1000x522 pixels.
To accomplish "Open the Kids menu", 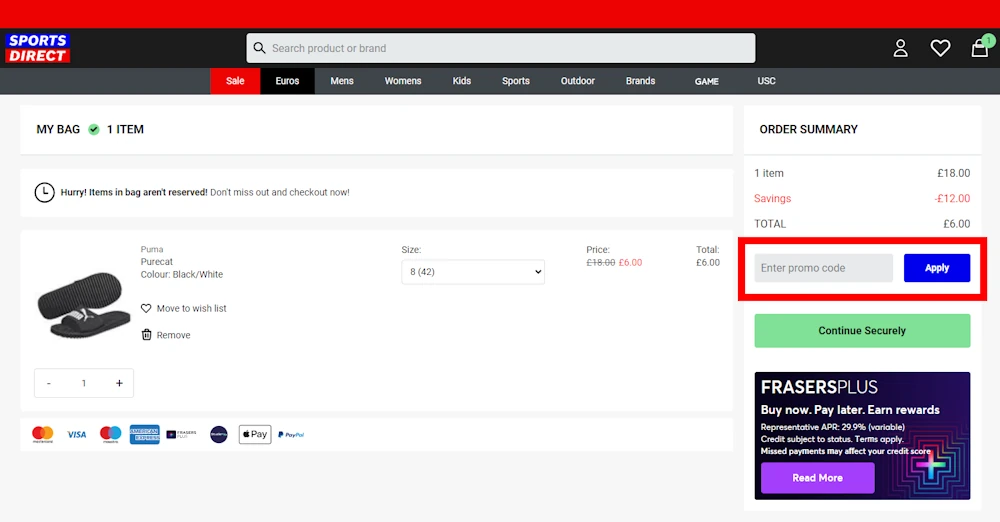I will pyautogui.click(x=462, y=81).
